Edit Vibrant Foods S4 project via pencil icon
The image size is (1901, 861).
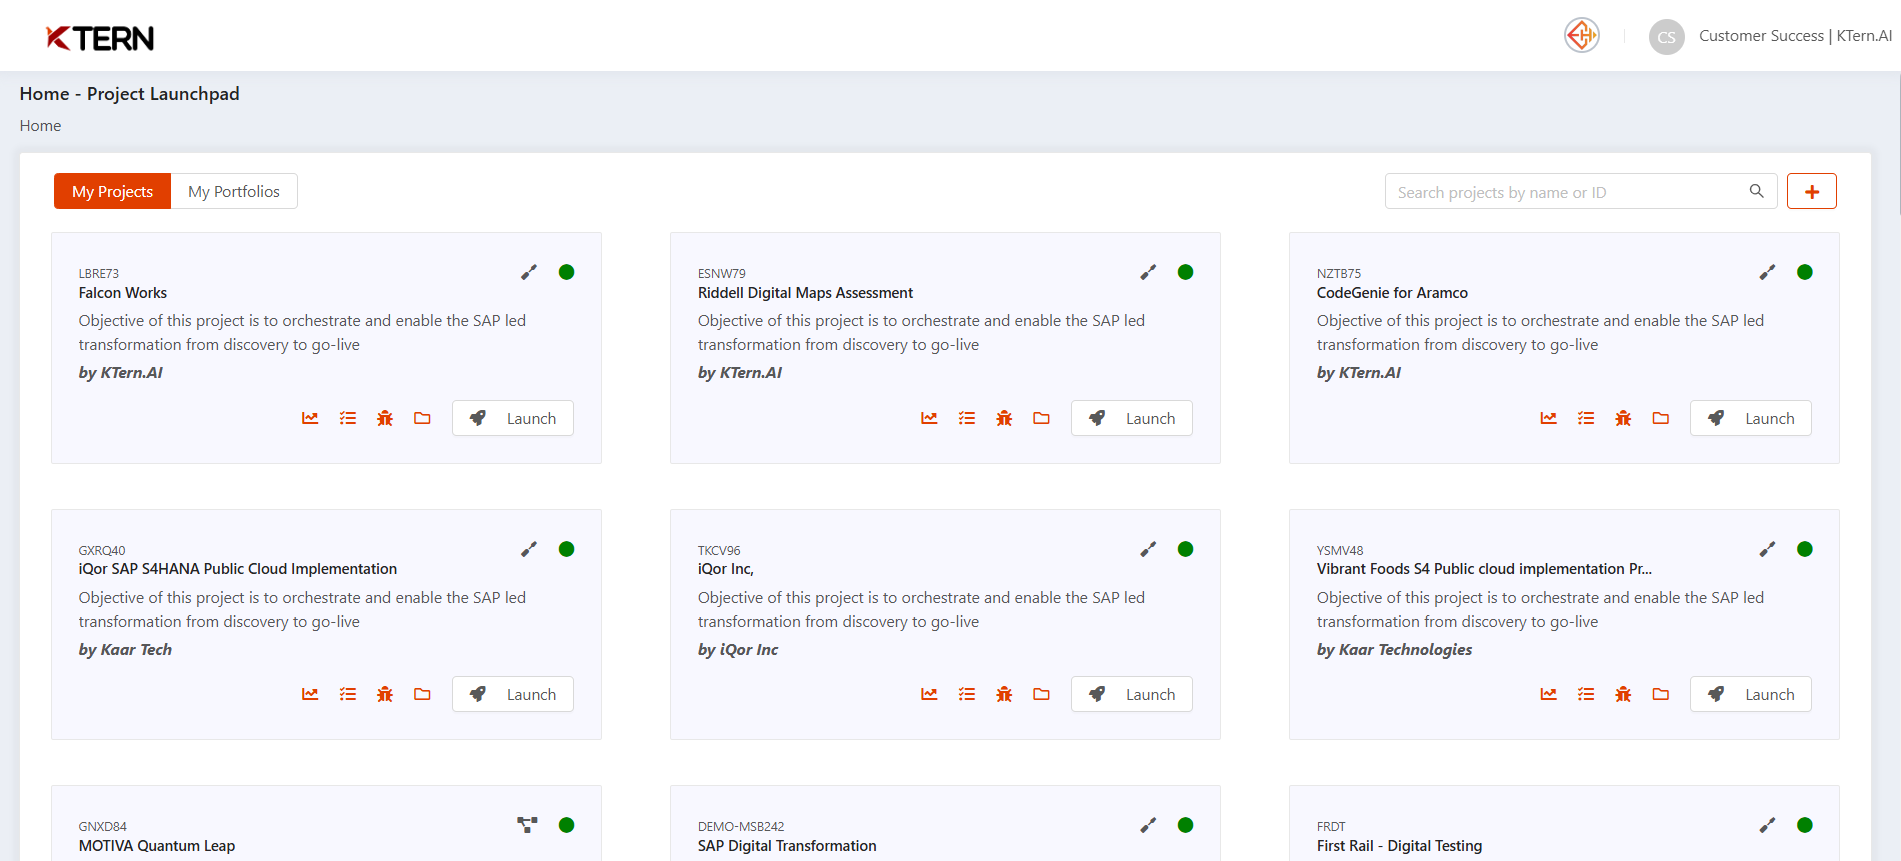coord(1767,549)
